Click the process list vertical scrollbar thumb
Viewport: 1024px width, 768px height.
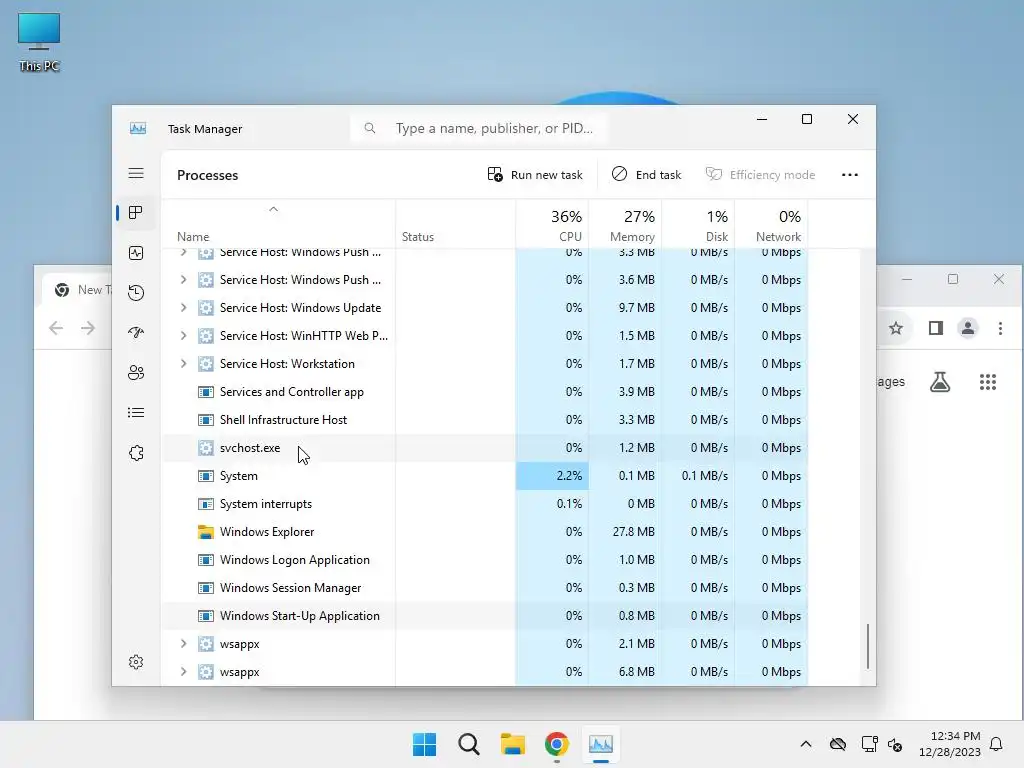(867, 647)
